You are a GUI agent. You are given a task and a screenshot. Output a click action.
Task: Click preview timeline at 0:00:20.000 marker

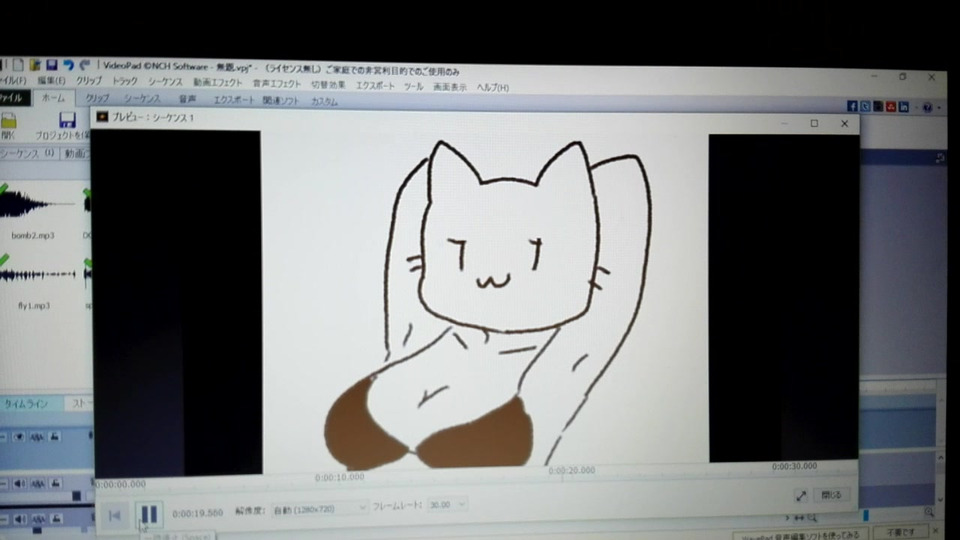click(x=571, y=470)
